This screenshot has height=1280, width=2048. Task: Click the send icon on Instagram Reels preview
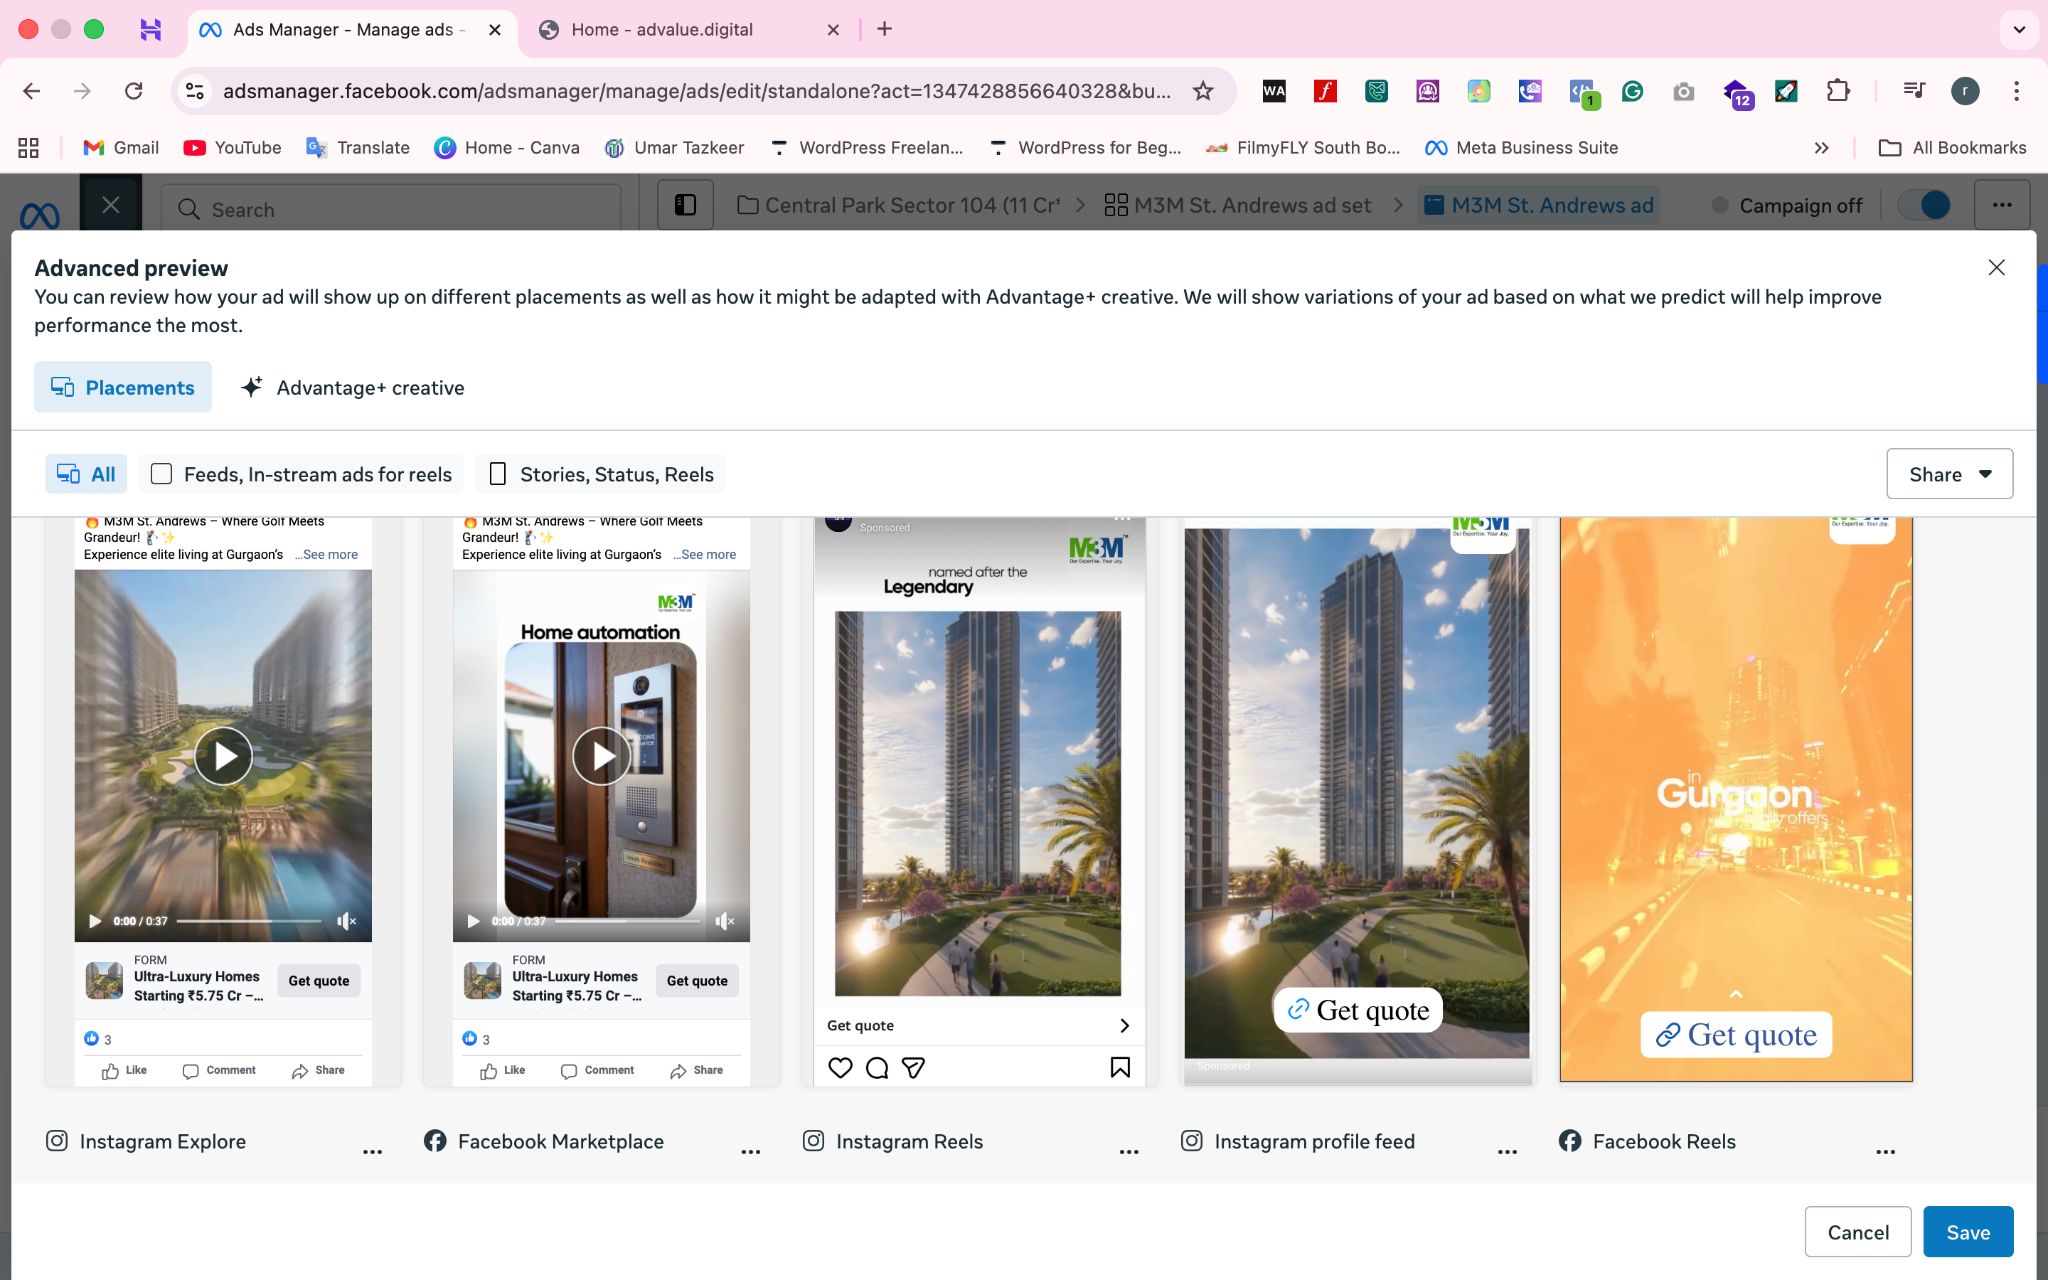pos(913,1068)
